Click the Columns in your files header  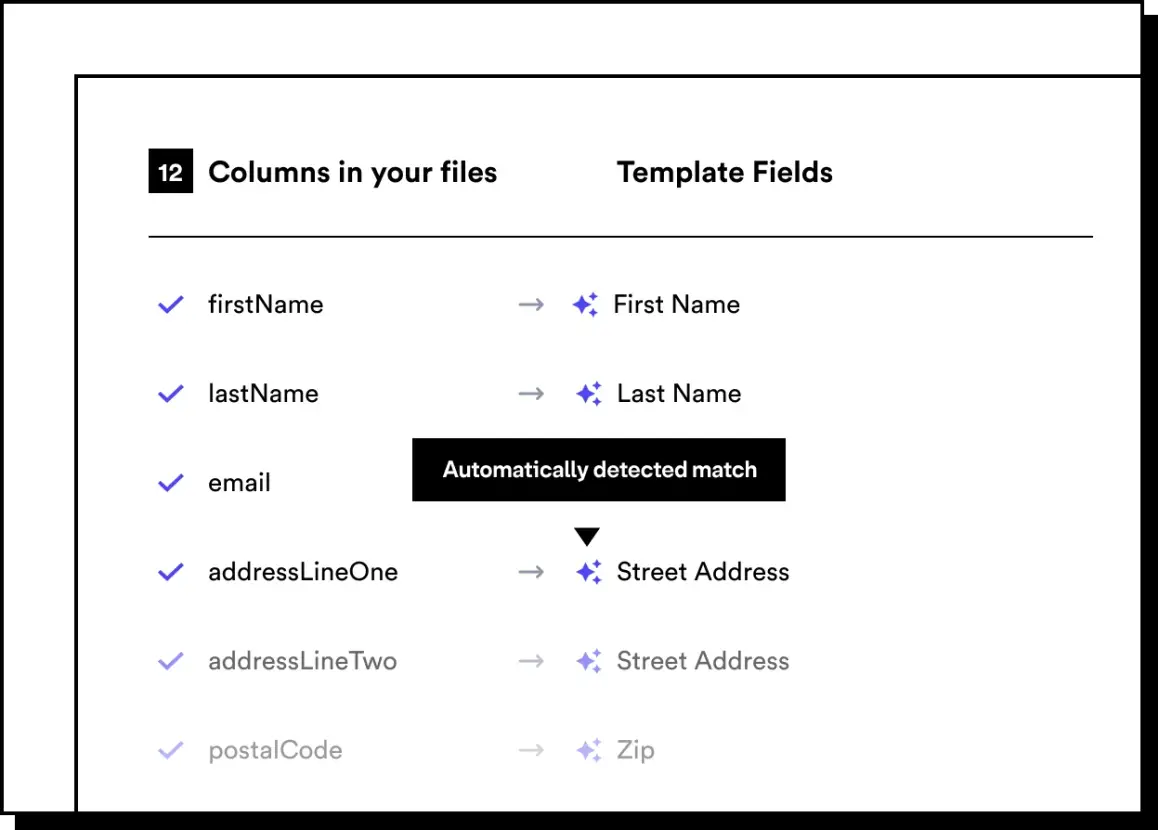click(352, 173)
